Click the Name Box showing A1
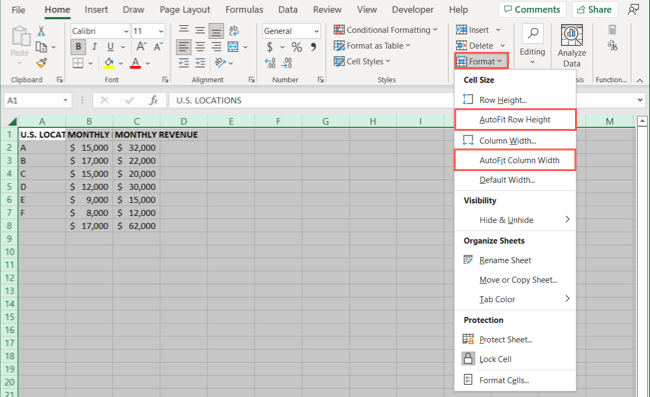 pyautogui.click(x=37, y=100)
